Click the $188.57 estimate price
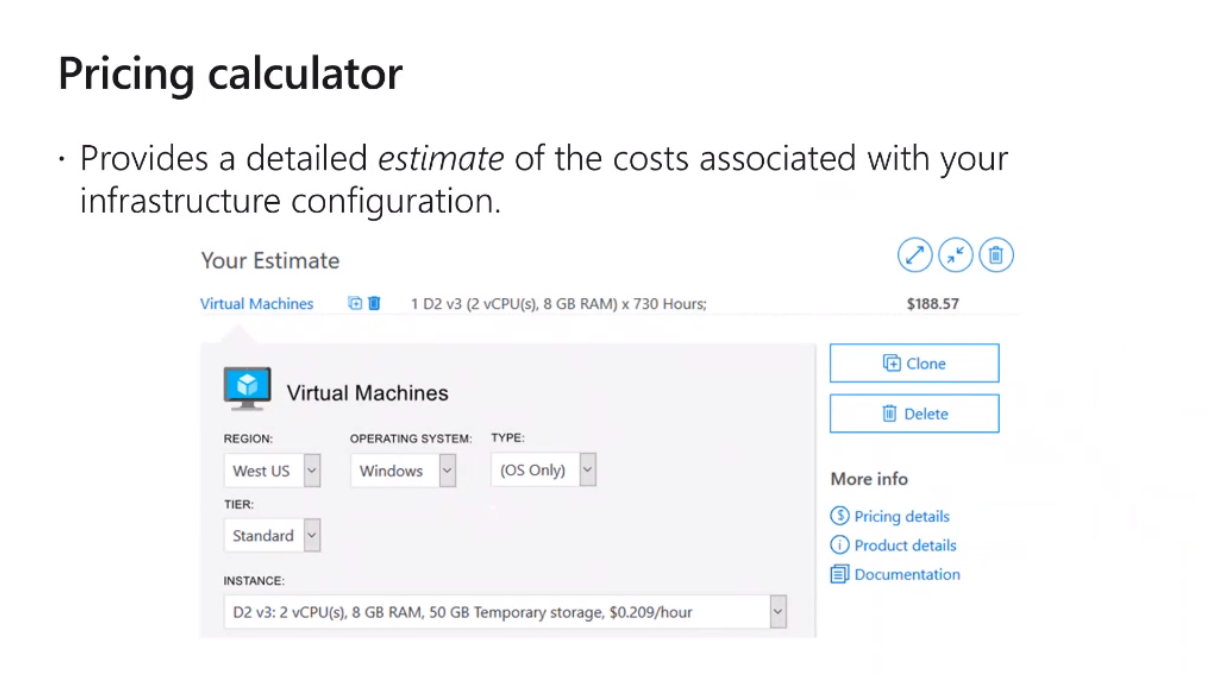Image resolution: width=1213 pixels, height=679 pixels. point(933,304)
